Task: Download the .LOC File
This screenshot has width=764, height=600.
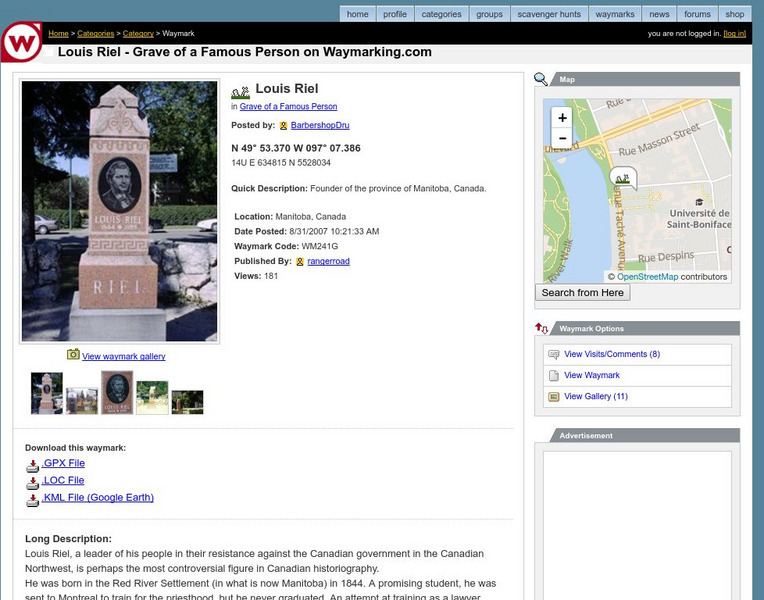Action: tap(63, 480)
